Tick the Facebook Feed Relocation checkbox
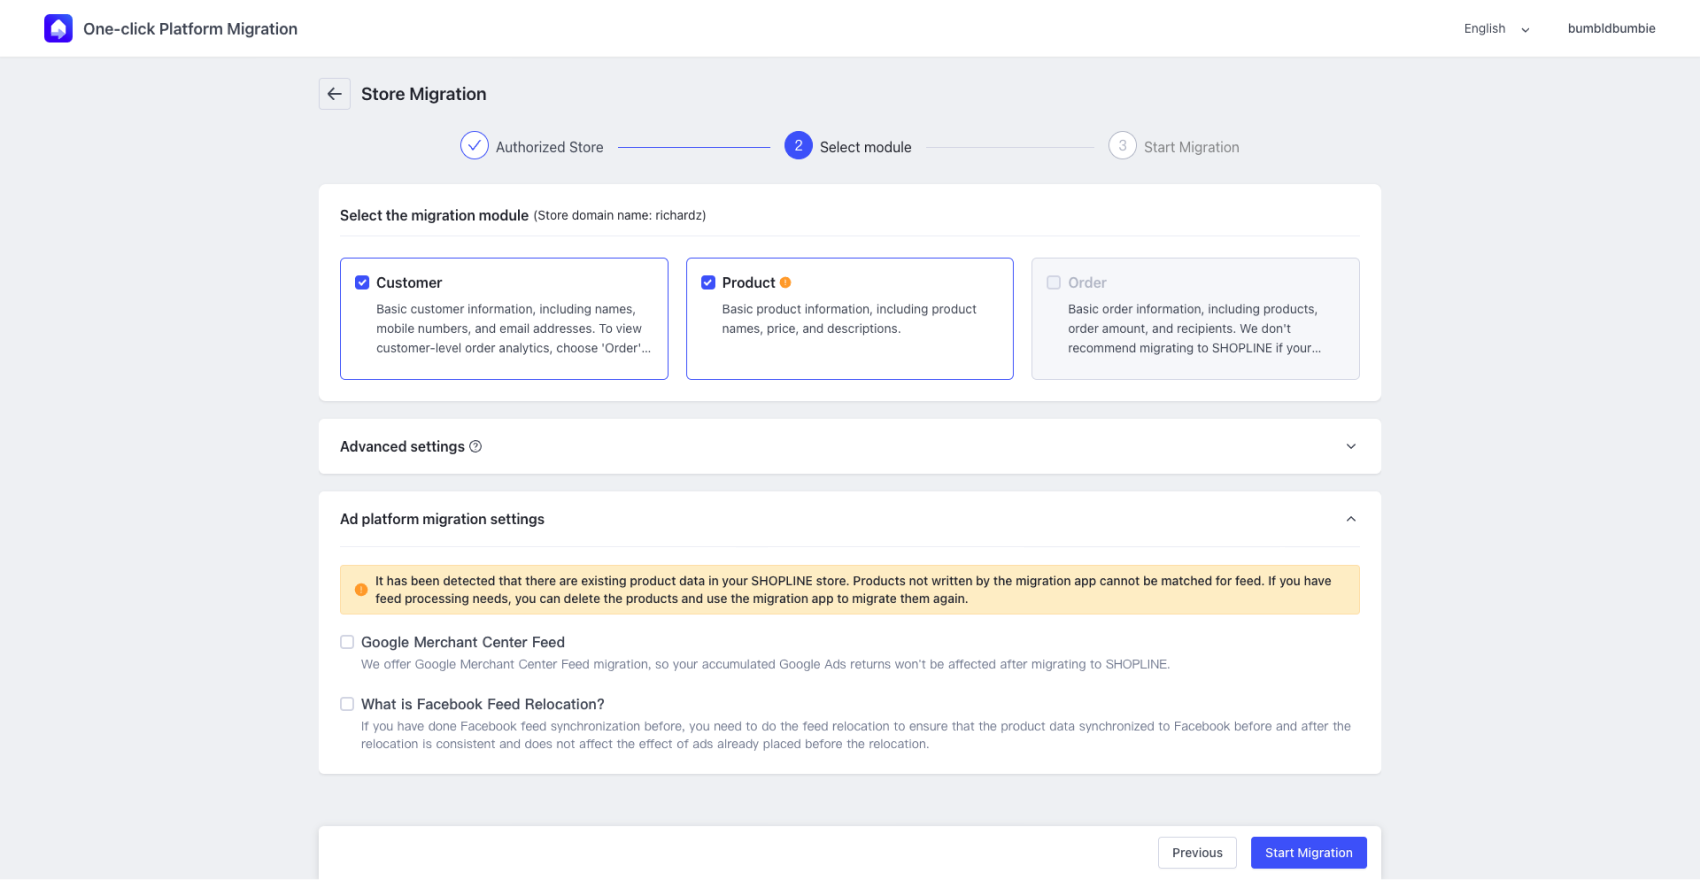Screen dimensions: 1700x880 pos(347,704)
